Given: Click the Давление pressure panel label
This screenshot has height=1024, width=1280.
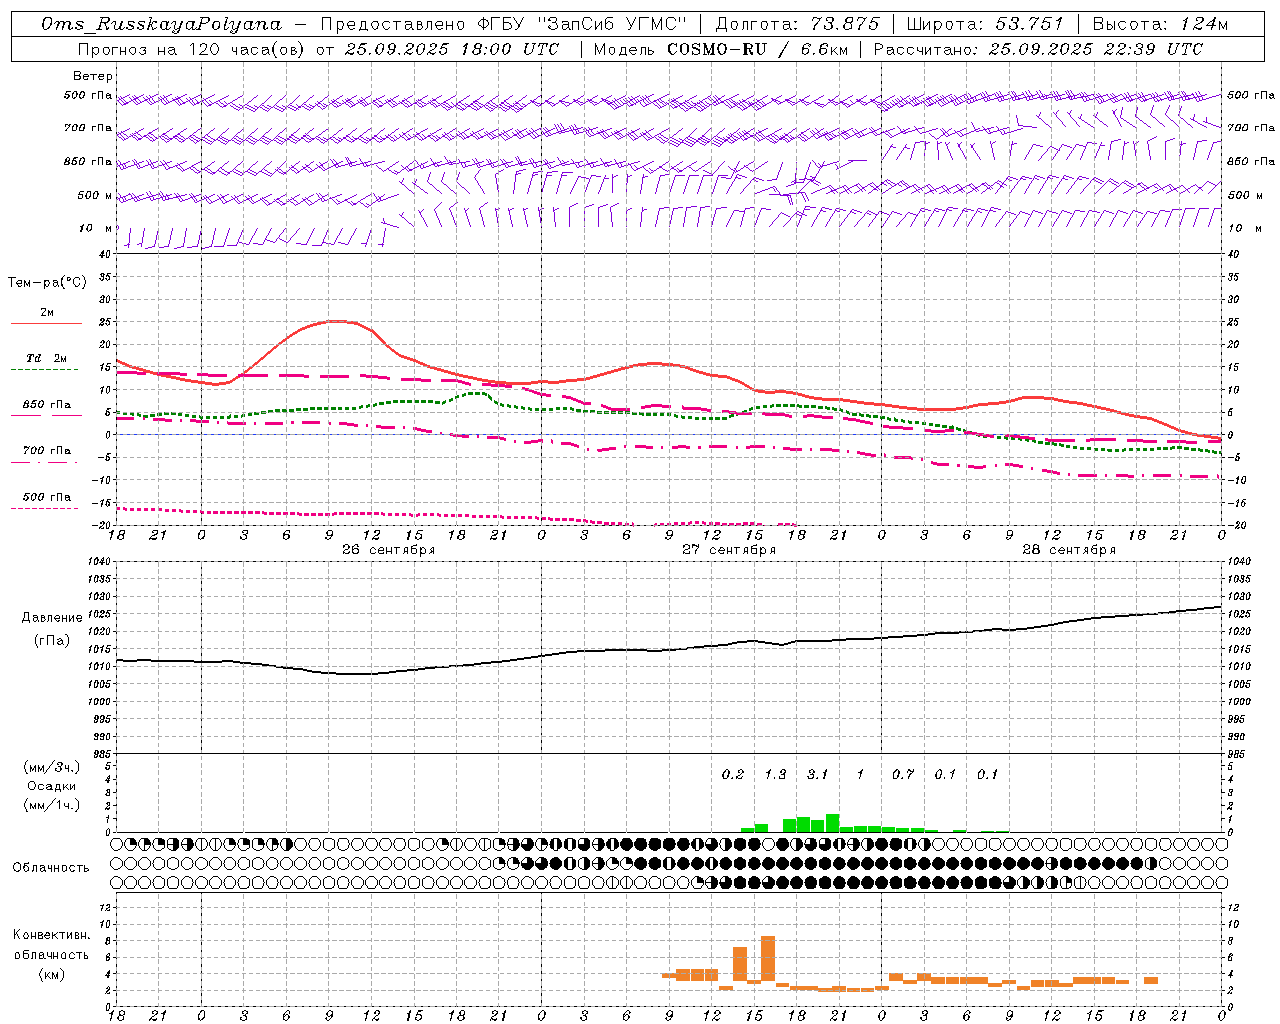Looking at the screenshot, I should click(52, 618).
